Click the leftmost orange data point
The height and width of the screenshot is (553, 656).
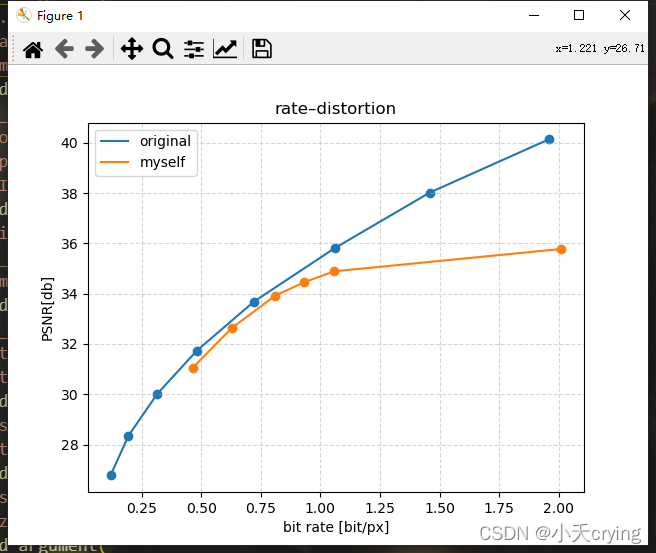[x=193, y=369]
